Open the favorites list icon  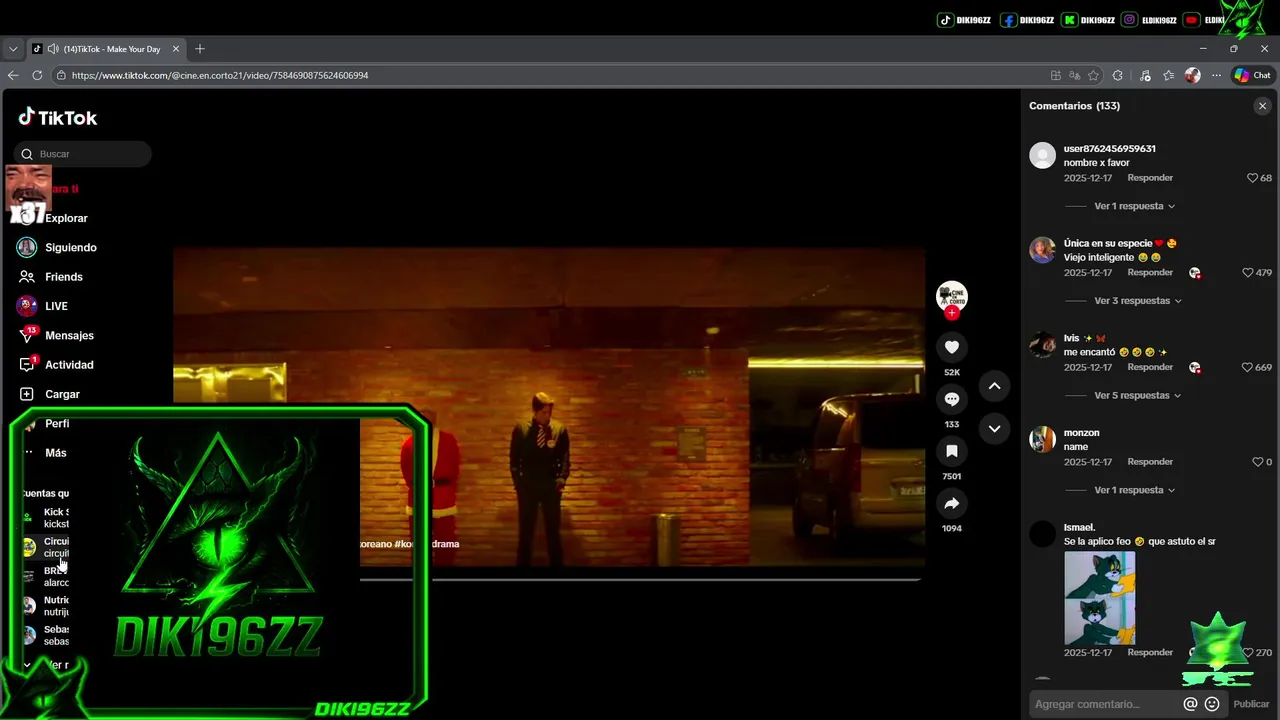coord(1169,75)
